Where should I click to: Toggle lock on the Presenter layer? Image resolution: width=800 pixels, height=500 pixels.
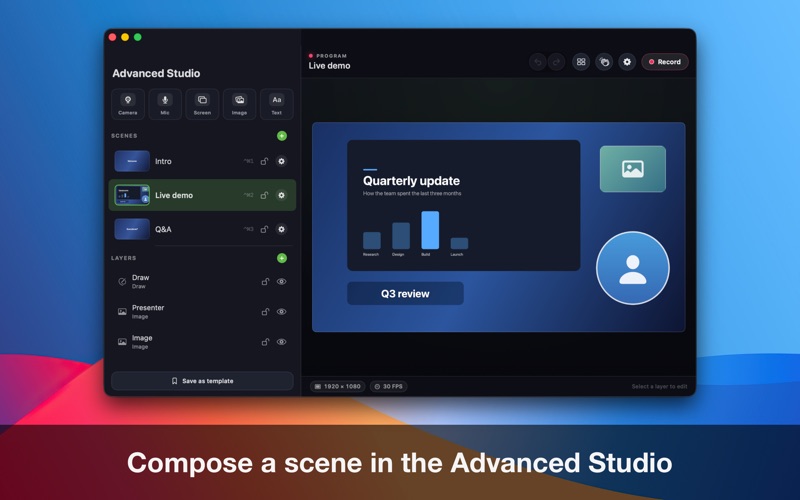click(x=265, y=312)
